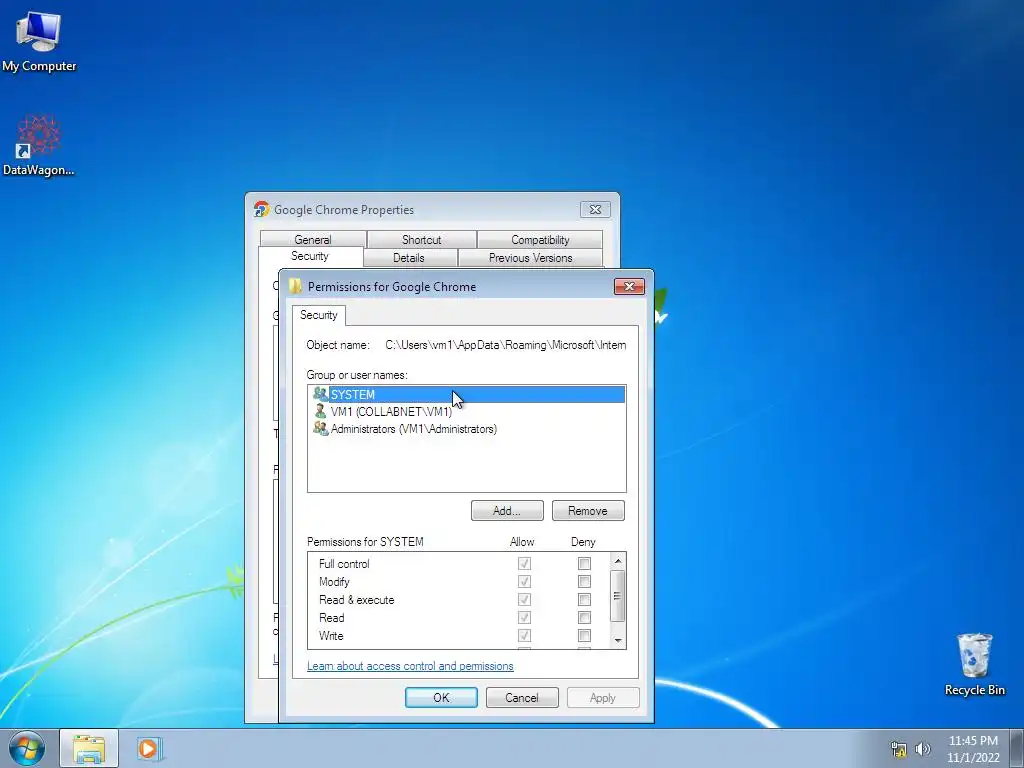This screenshot has width=1024, height=768.
Task: Click the Chrome icon in Properties title bar
Action: 261,210
